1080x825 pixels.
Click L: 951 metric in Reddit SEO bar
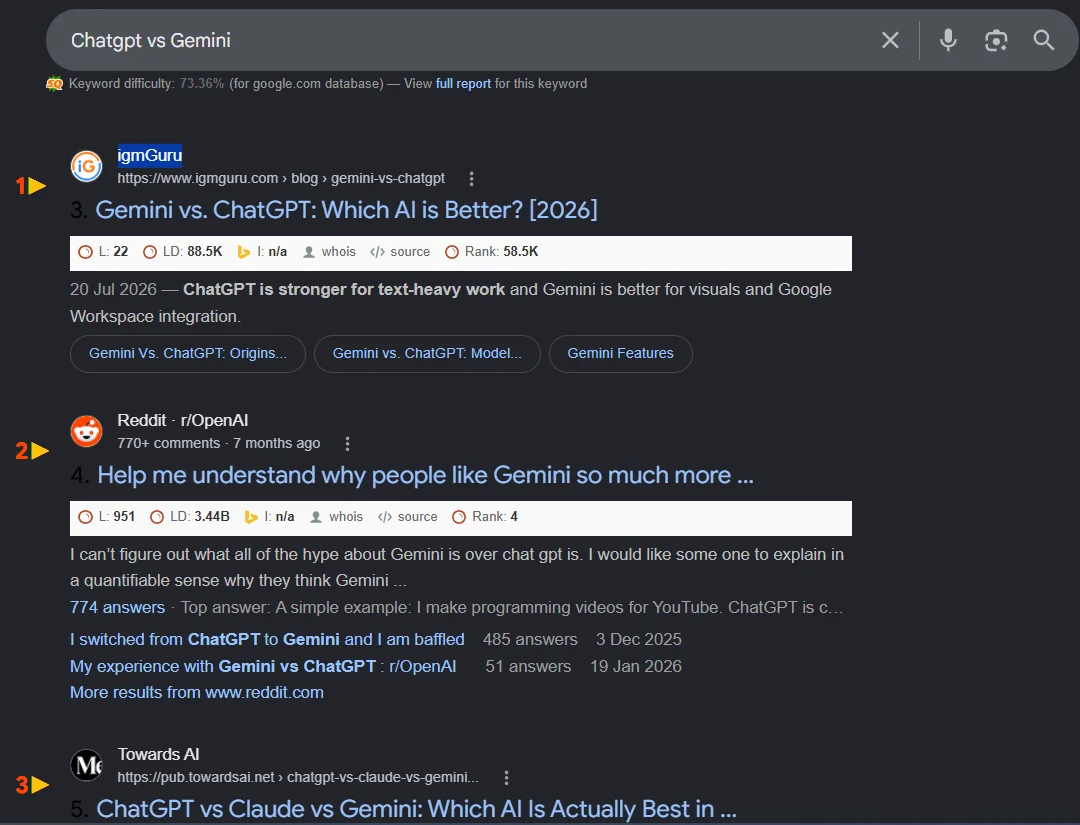point(107,517)
